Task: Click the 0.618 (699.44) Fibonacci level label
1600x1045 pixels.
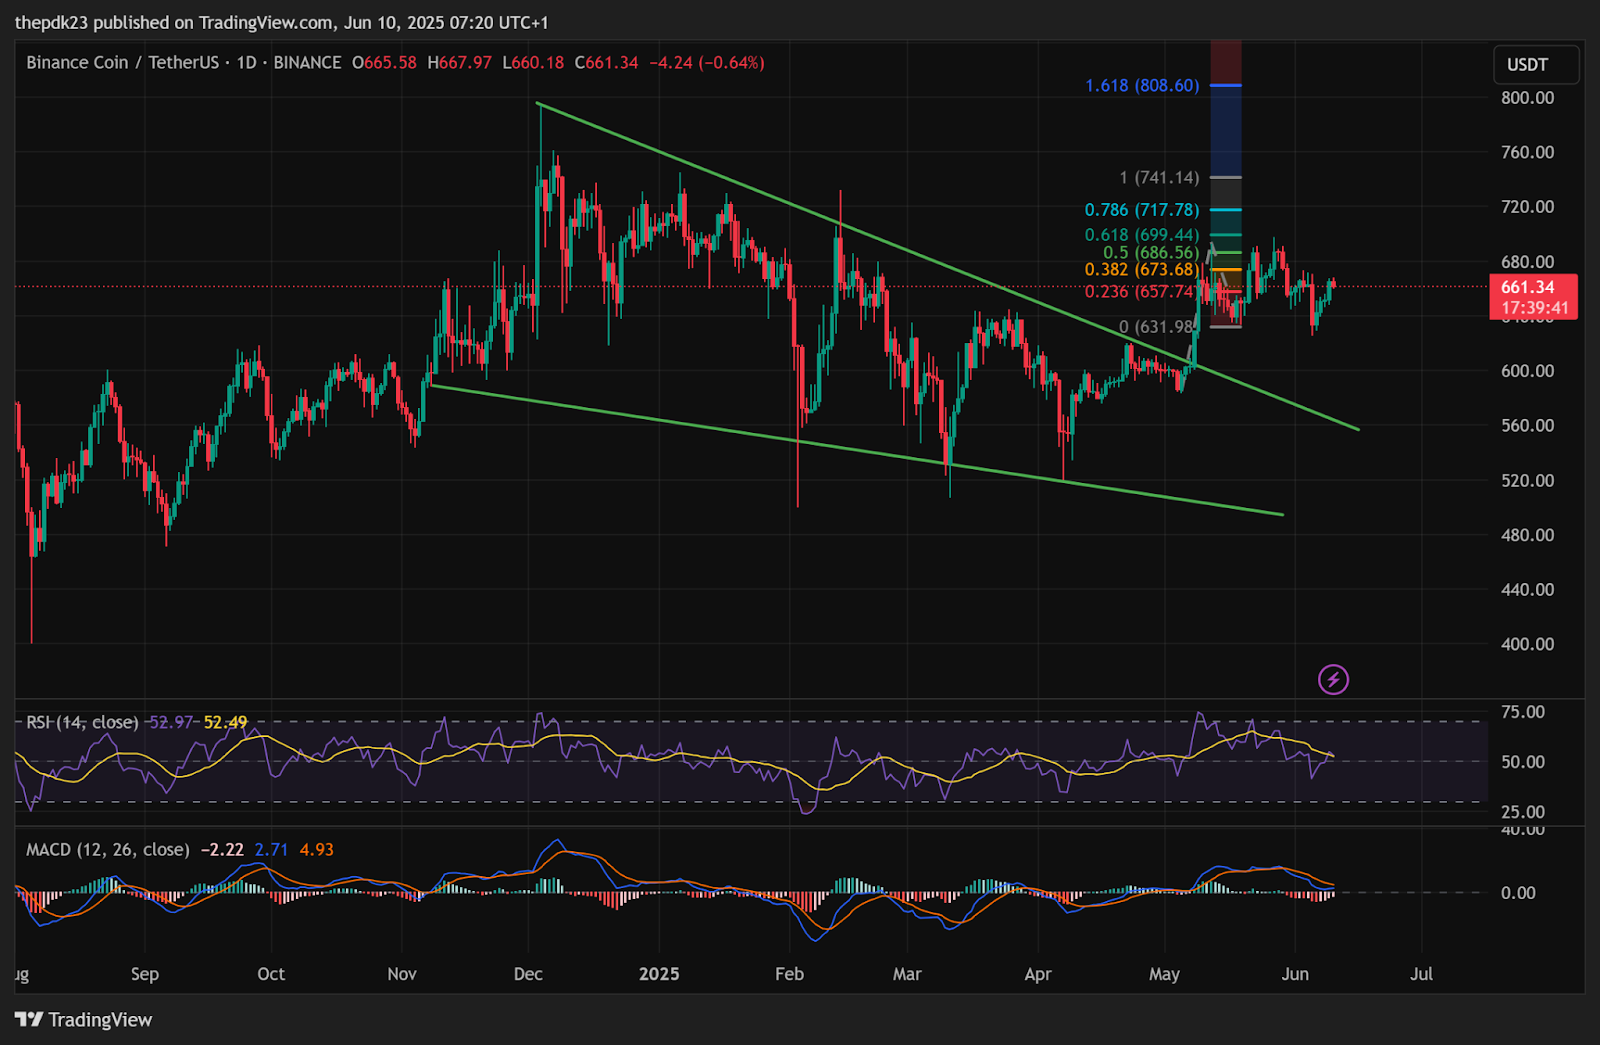Action: pyautogui.click(x=1142, y=236)
